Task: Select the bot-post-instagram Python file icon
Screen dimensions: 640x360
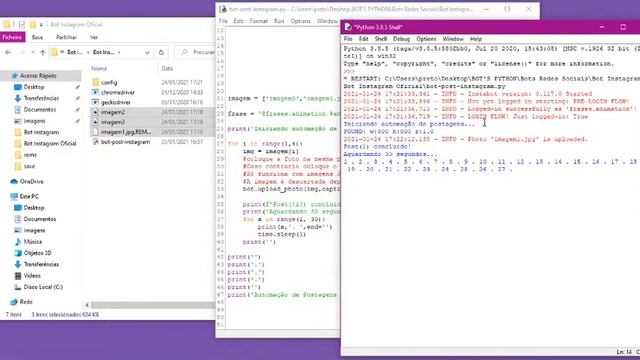Action: pos(96,142)
